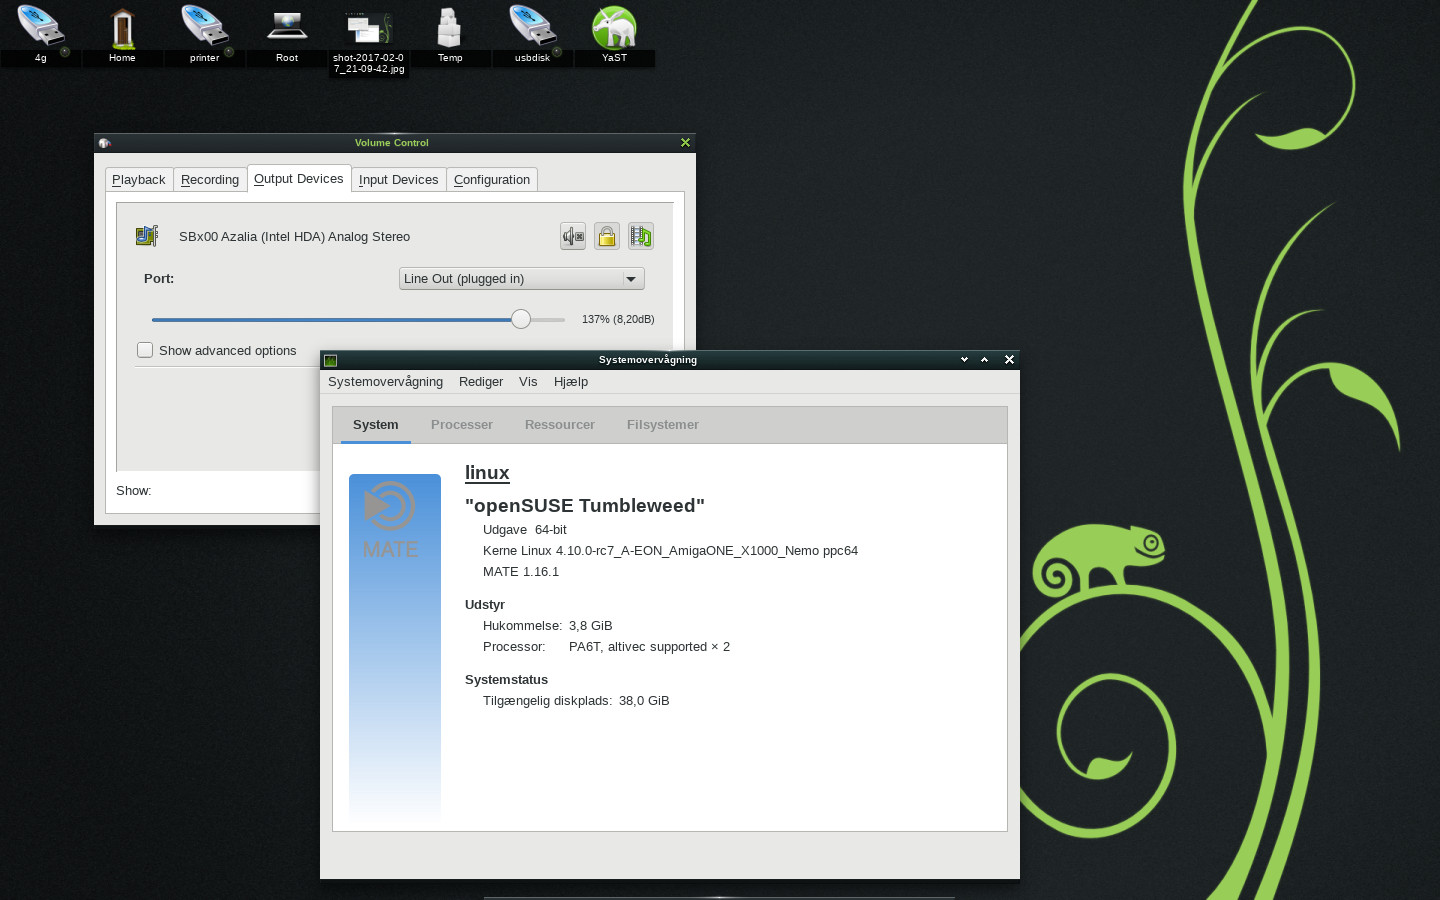Open the Configuration tab in Volume Control
This screenshot has width=1440, height=900.
coord(491,180)
